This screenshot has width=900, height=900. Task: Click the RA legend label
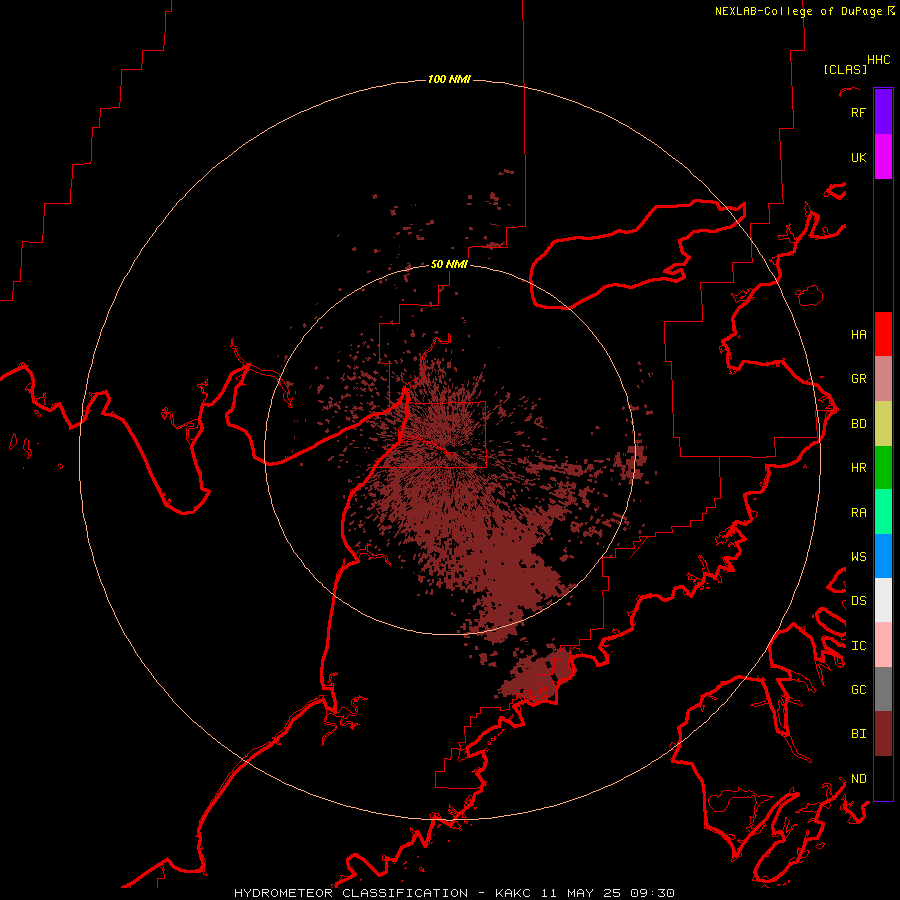coord(858,513)
